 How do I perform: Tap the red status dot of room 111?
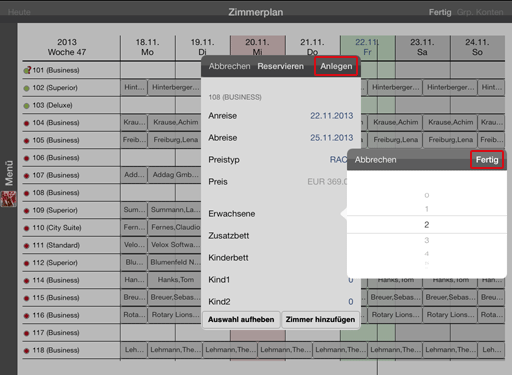26,246
